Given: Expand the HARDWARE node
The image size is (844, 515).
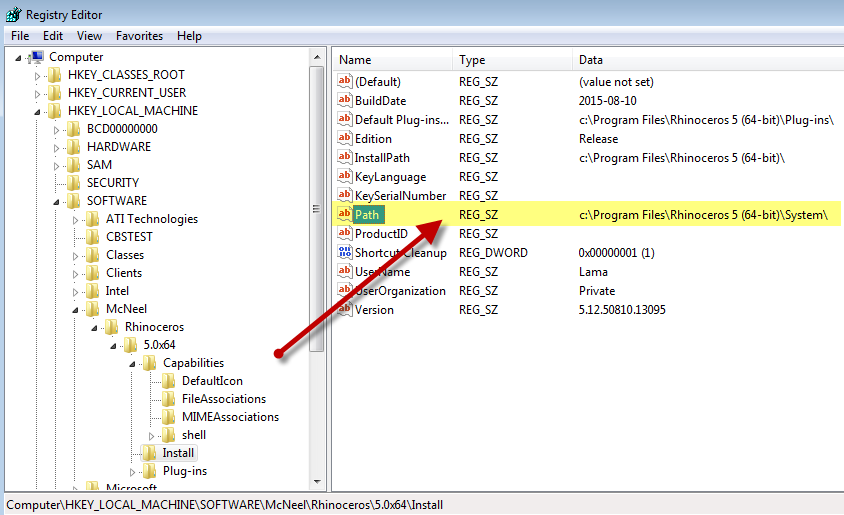Looking at the screenshot, I should coord(56,148).
